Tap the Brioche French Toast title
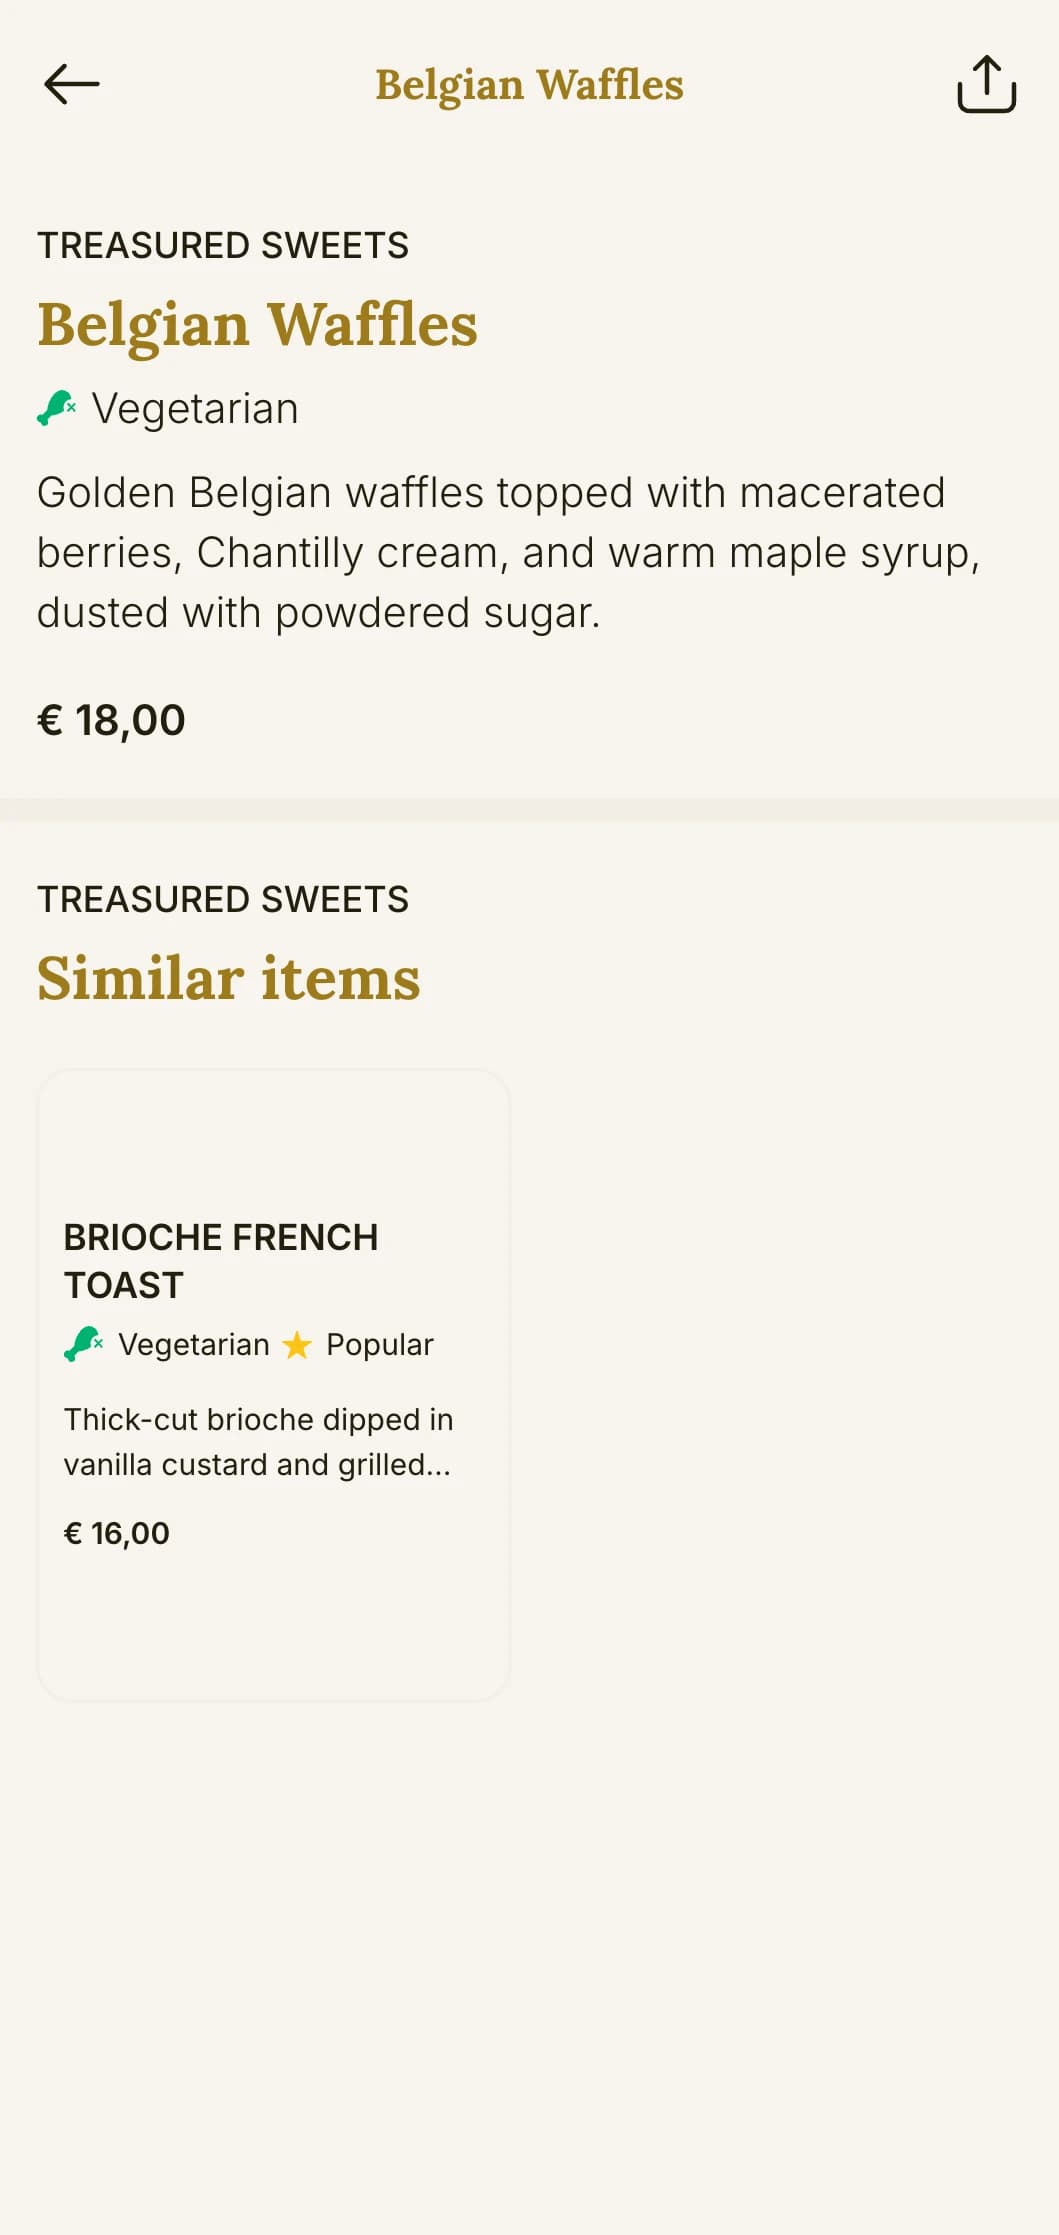The height and width of the screenshot is (2235, 1059). [221, 1261]
